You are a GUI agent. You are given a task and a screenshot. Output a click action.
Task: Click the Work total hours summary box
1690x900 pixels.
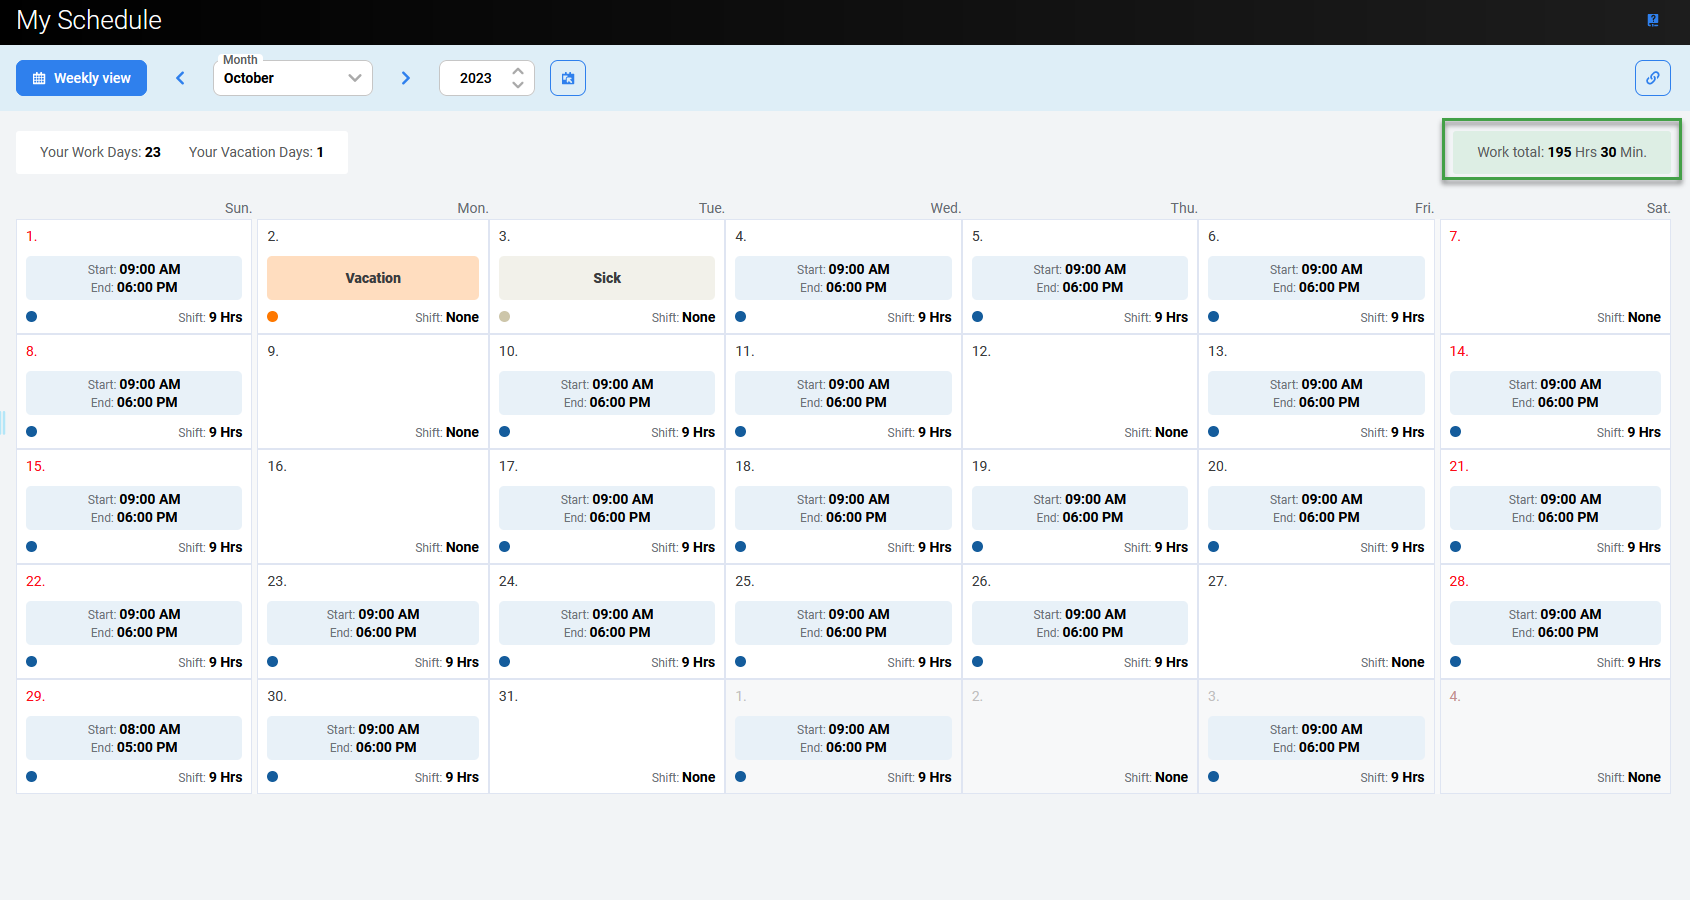click(x=1561, y=152)
